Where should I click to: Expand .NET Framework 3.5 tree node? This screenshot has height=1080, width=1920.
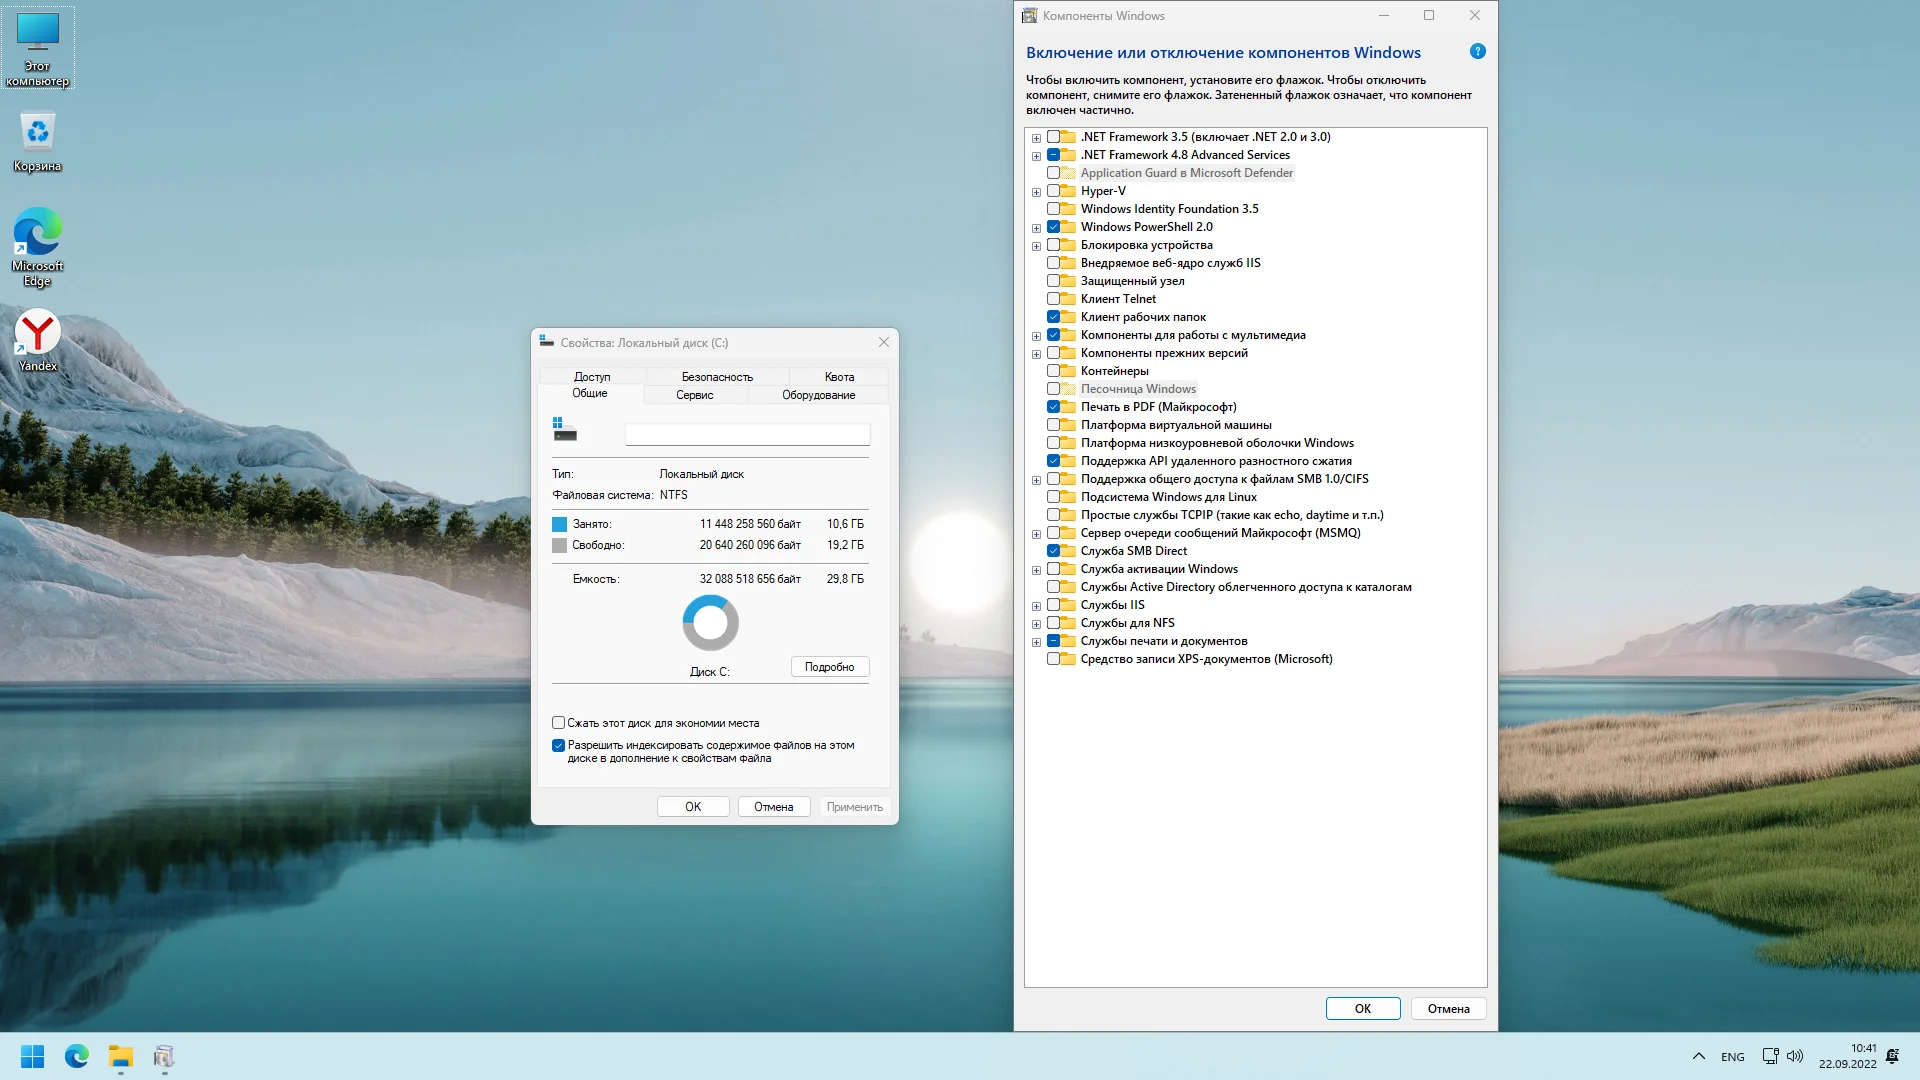point(1036,138)
